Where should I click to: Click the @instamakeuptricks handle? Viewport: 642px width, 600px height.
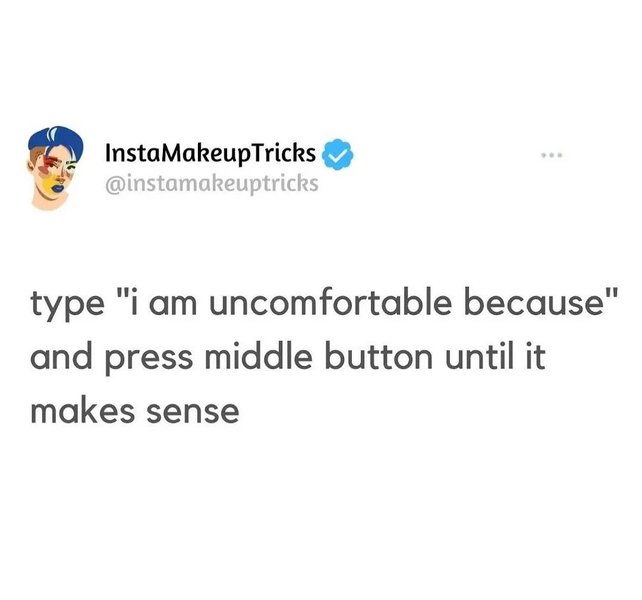[x=211, y=182]
